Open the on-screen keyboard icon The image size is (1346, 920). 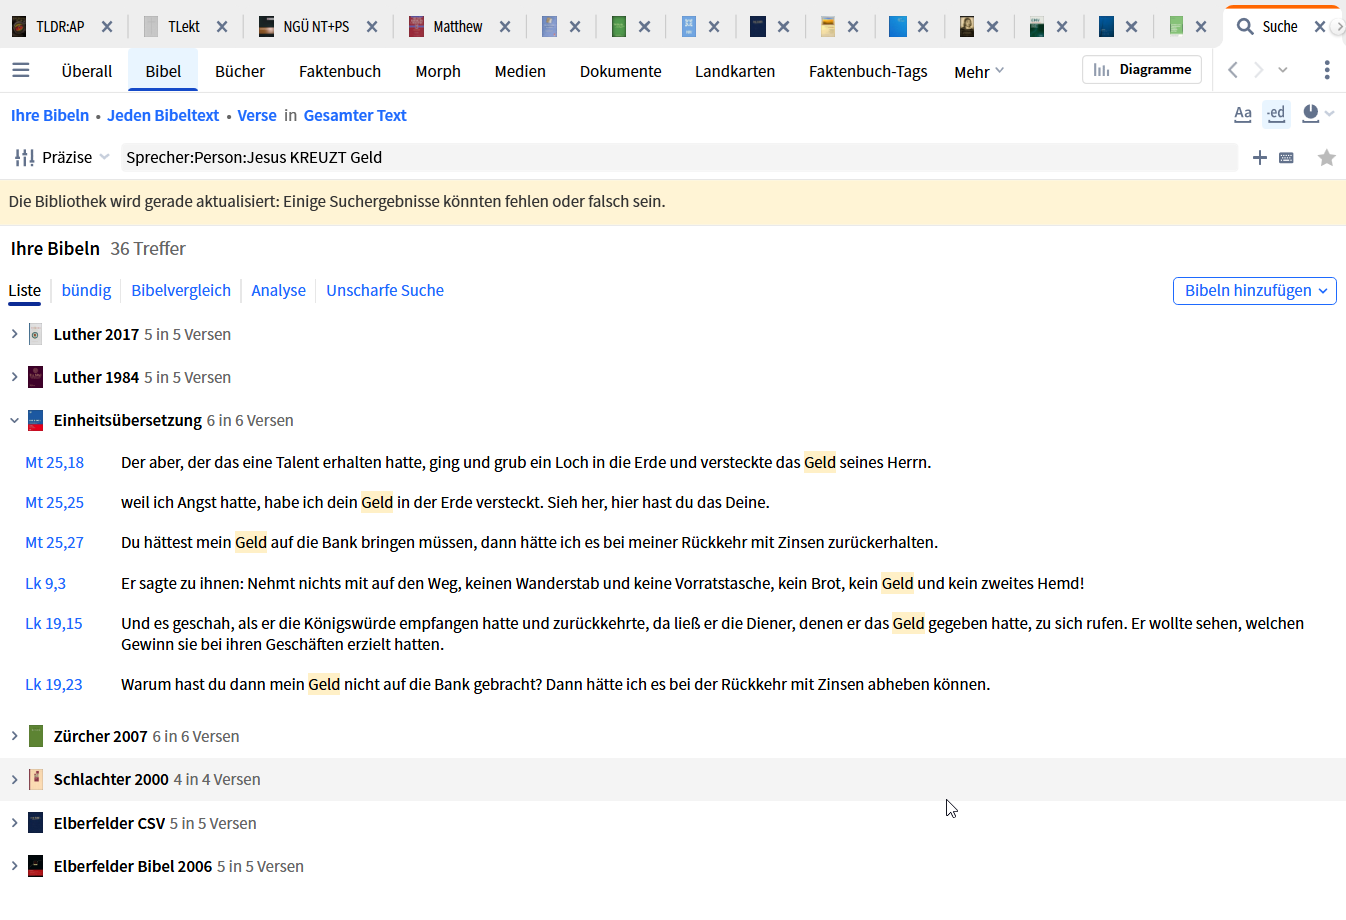[1287, 158]
